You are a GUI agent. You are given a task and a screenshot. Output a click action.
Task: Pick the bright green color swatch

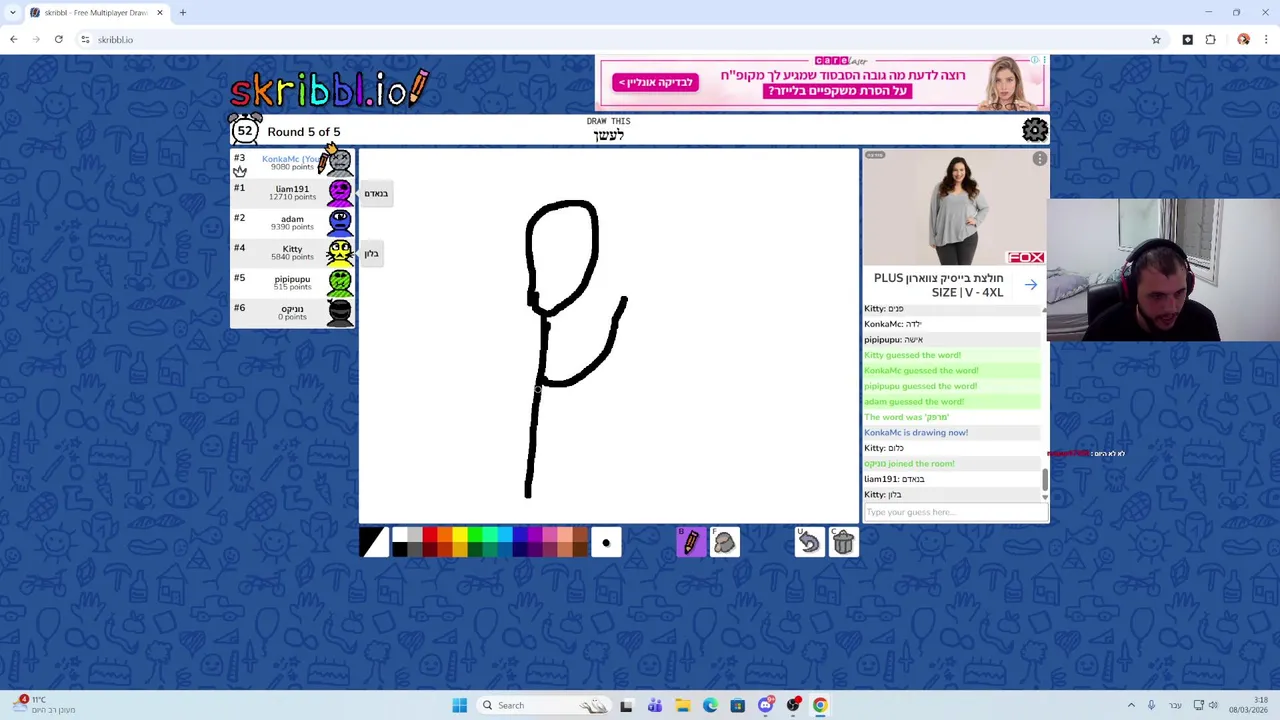[475, 534]
